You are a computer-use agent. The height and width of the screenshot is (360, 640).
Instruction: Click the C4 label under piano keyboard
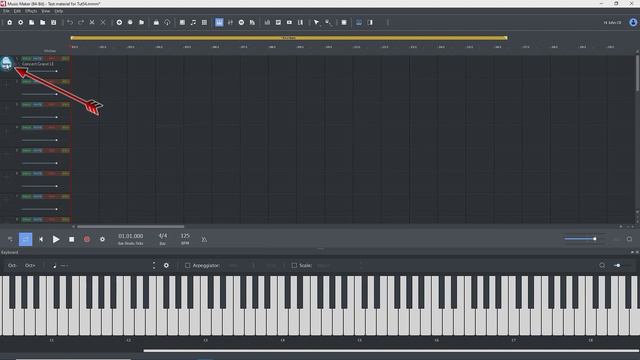[282, 340]
